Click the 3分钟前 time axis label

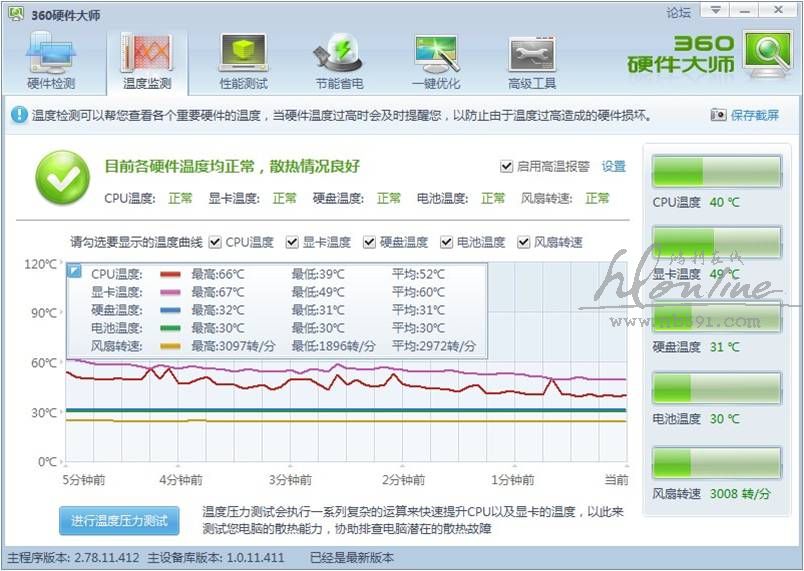click(290, 480)
